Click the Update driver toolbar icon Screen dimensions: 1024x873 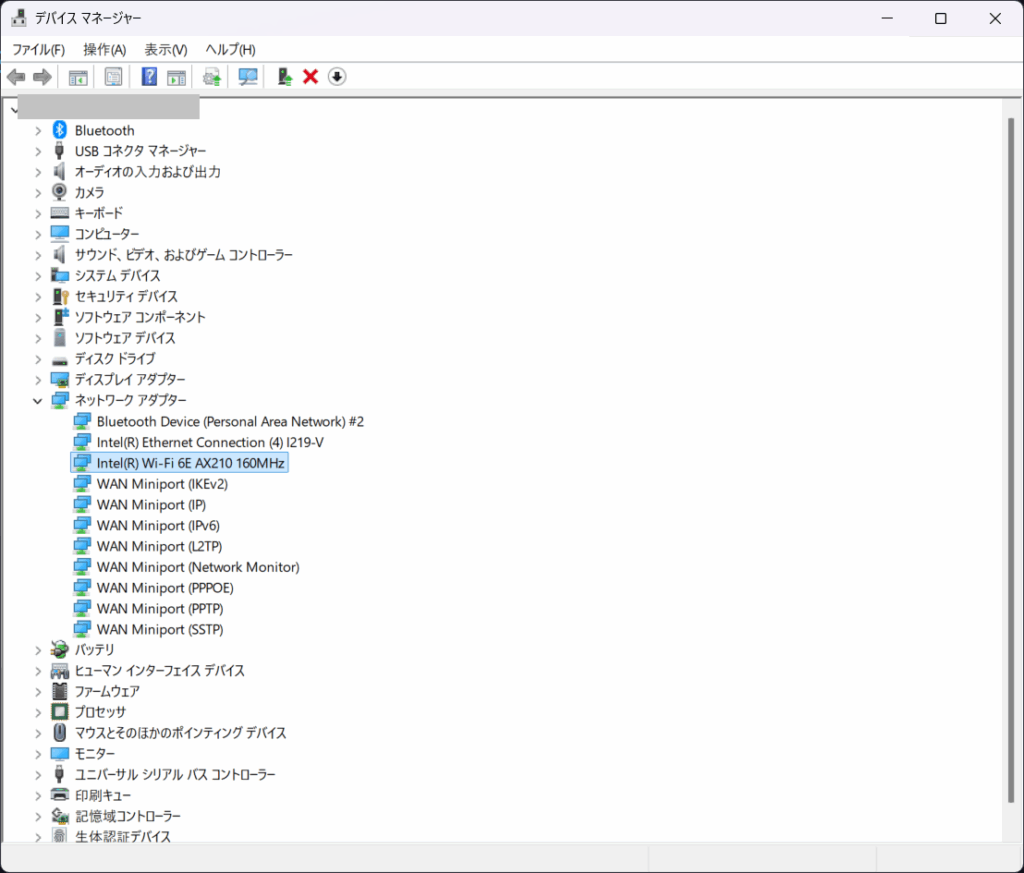(212, 77)
